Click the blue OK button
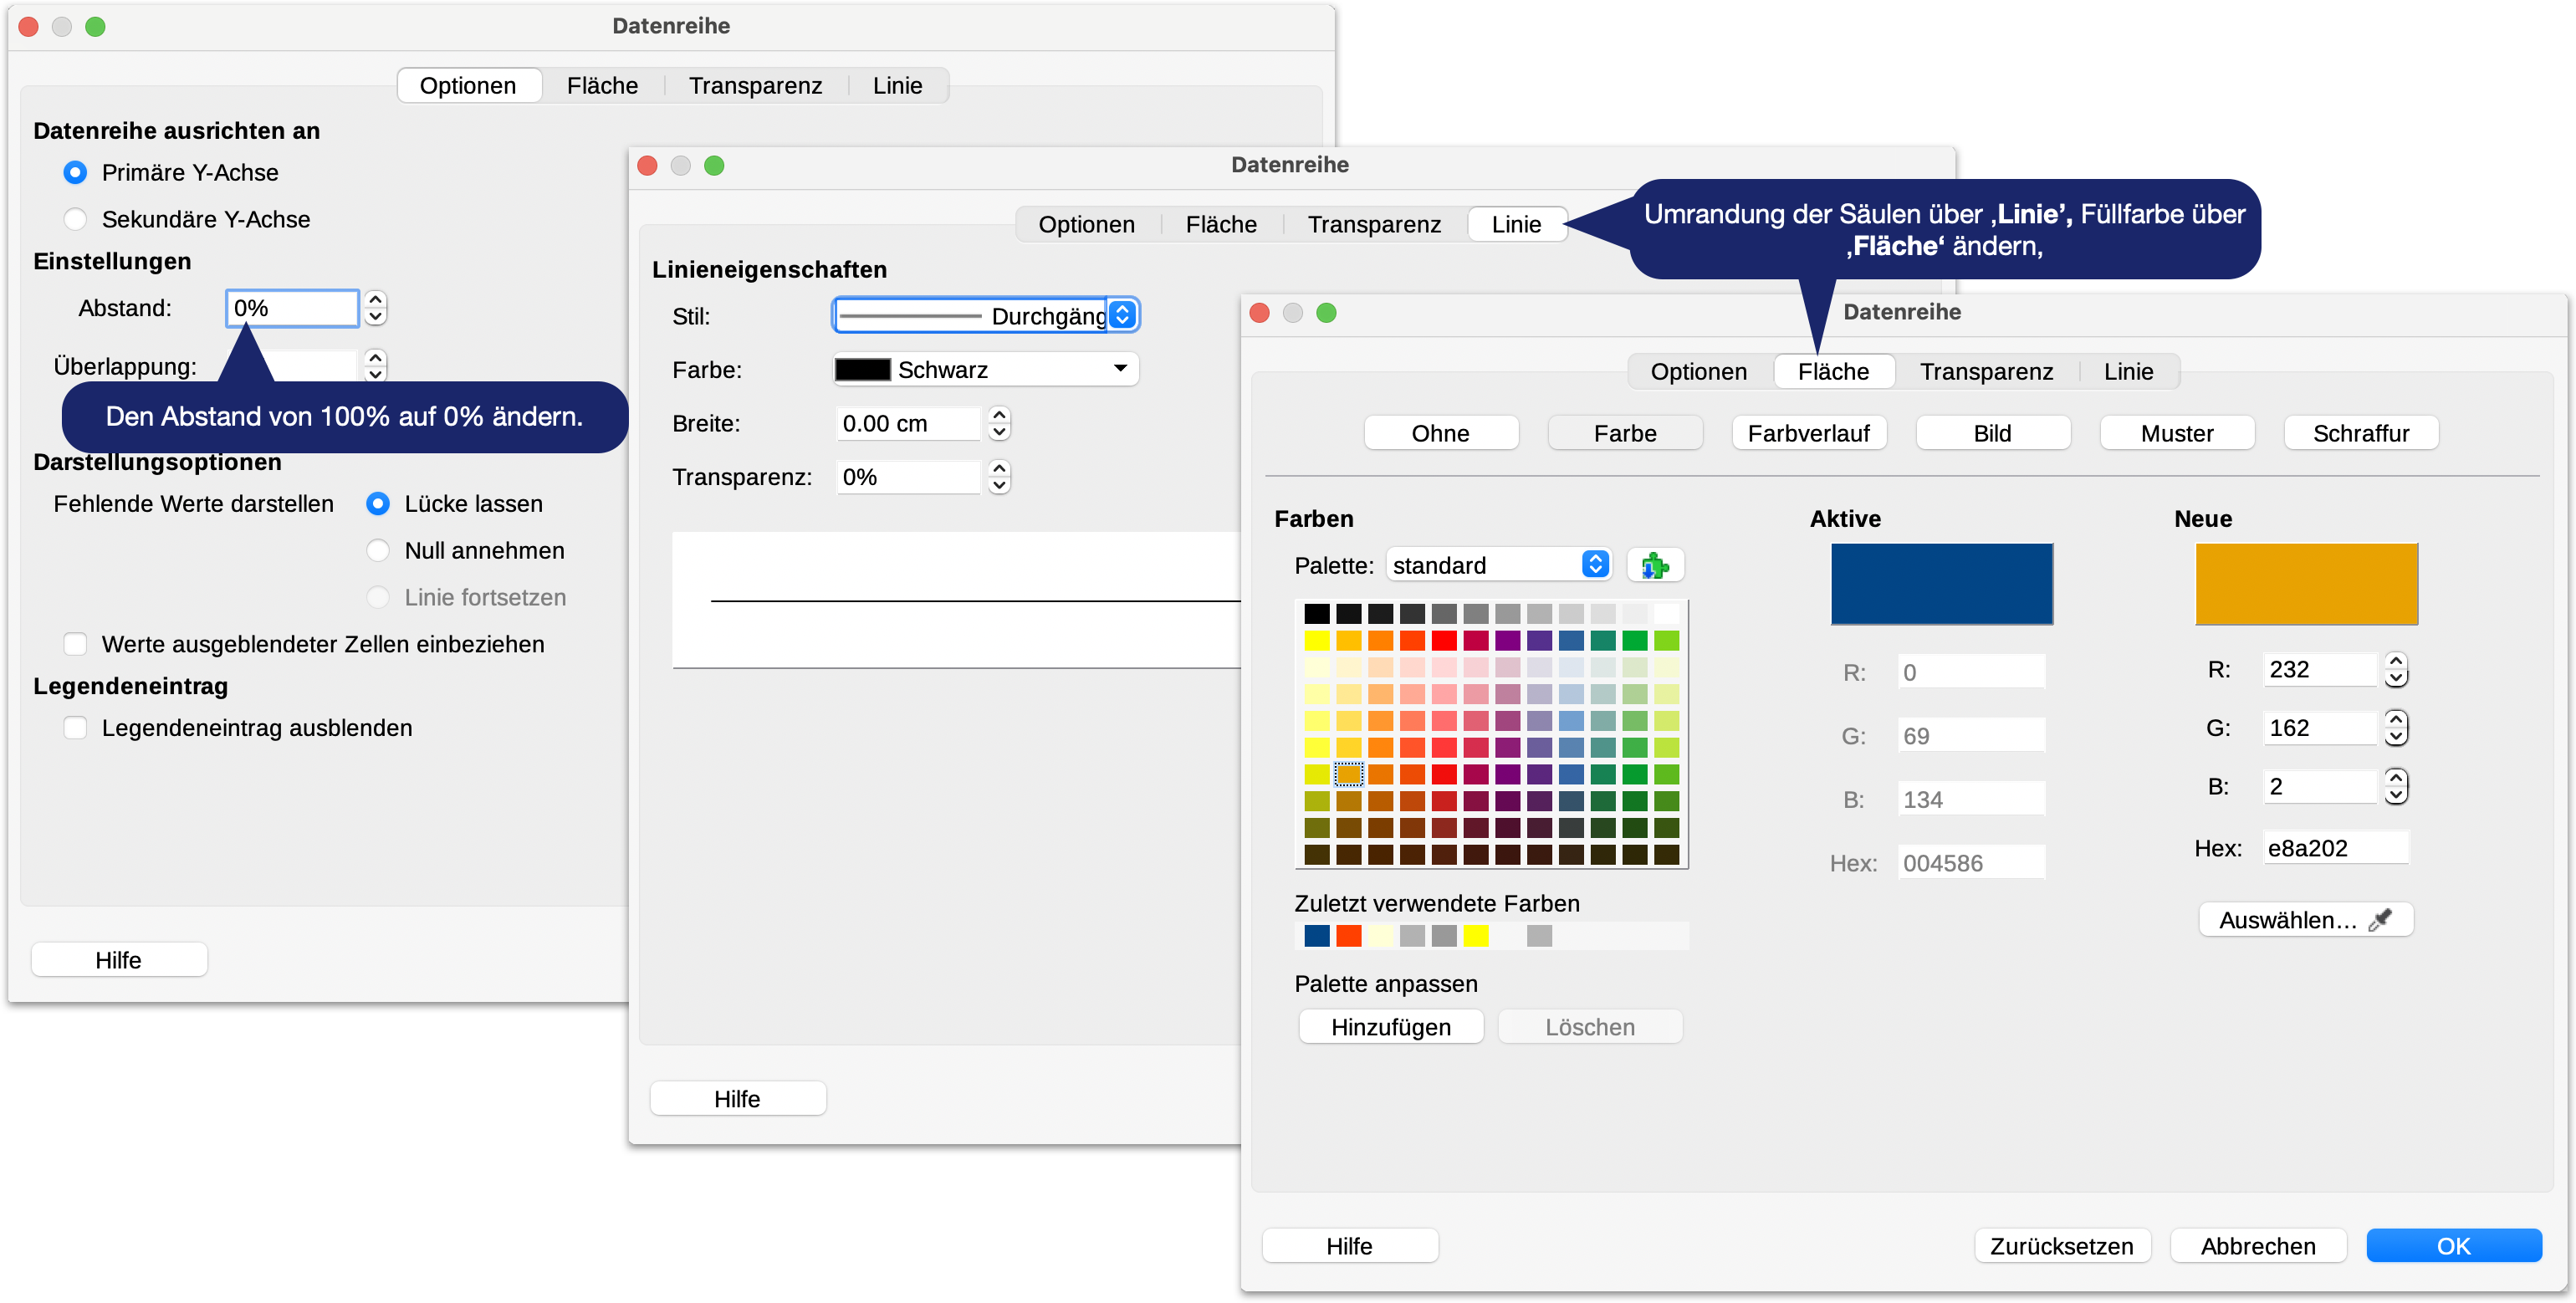 (2453, 1246)
